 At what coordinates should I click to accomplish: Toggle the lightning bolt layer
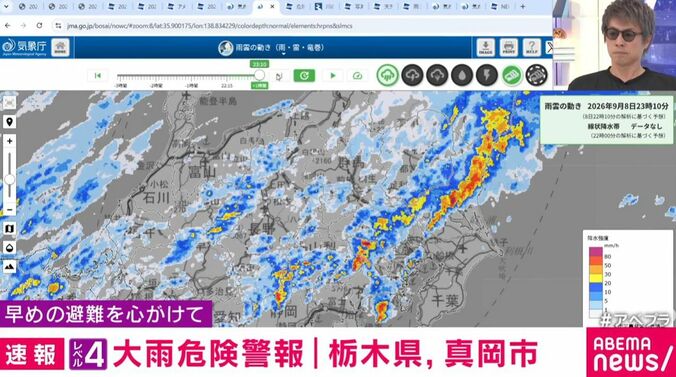[487, 75]
